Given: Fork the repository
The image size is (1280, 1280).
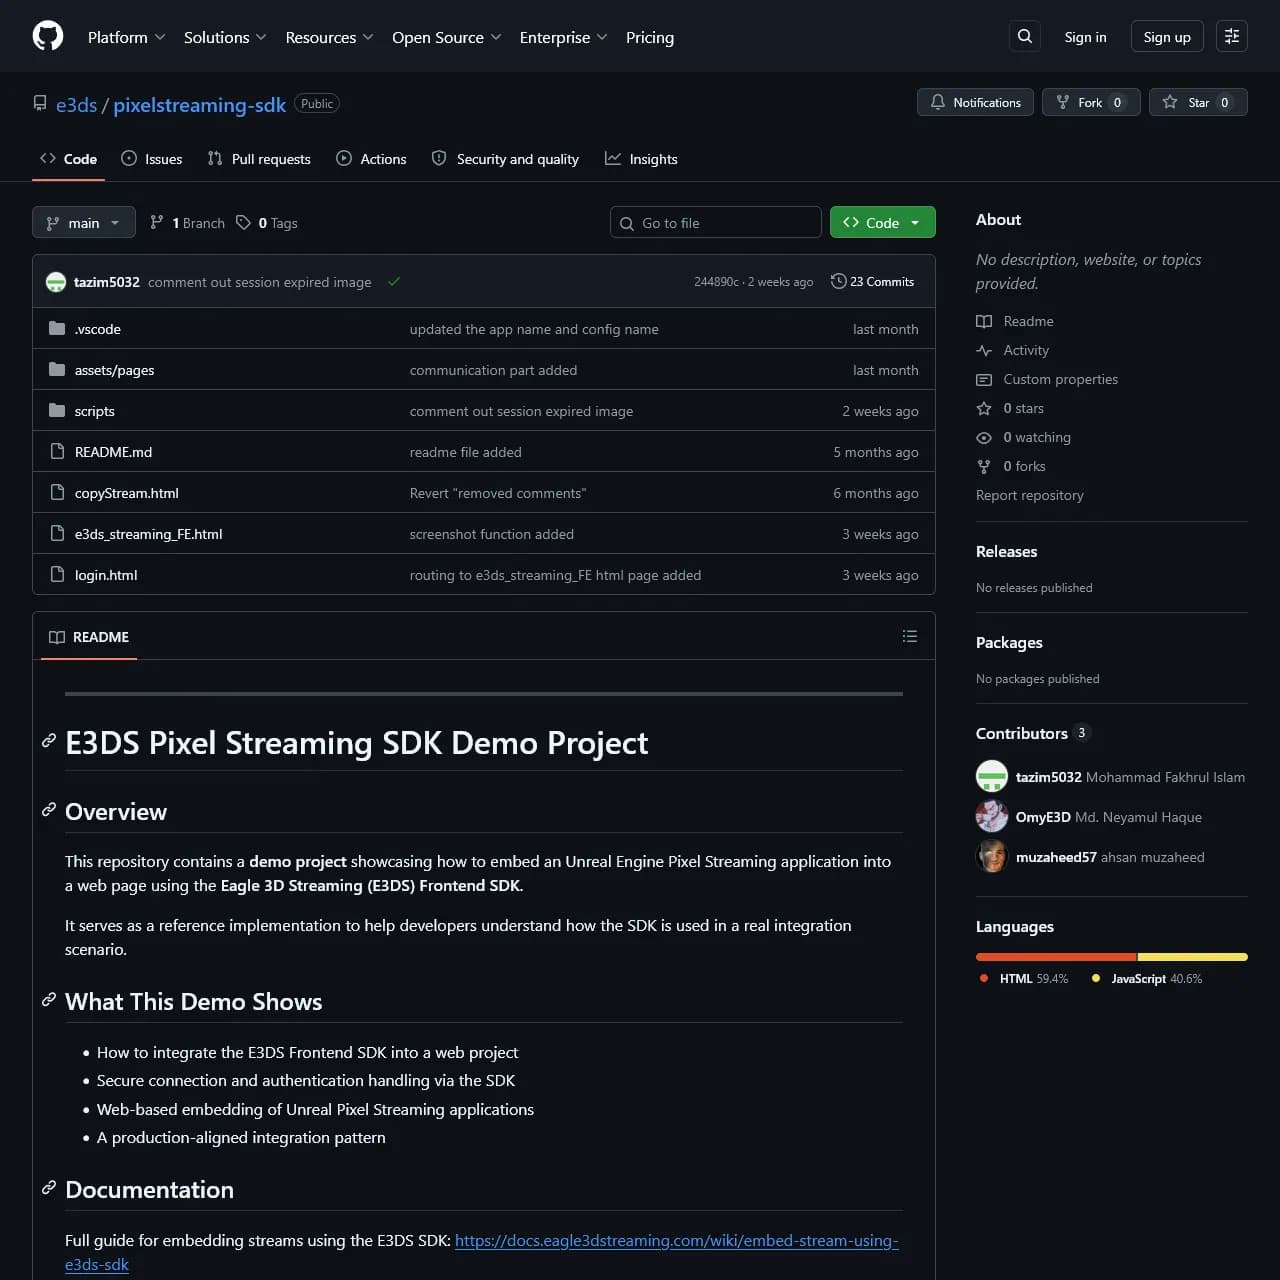Looking at the screenshot, I should pyautogui.click(x=1091, y=102).
